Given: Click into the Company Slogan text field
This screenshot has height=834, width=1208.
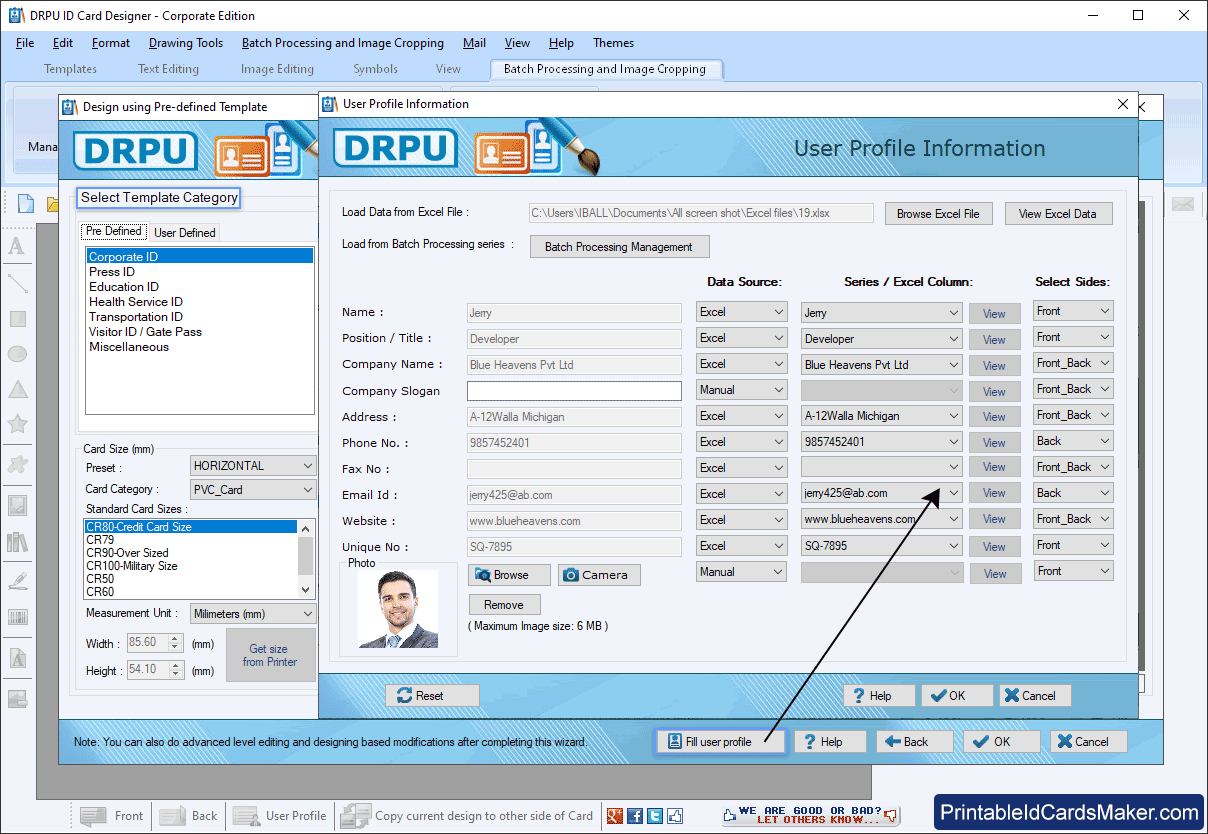Looking at the screenshot, I should point(574,391).
